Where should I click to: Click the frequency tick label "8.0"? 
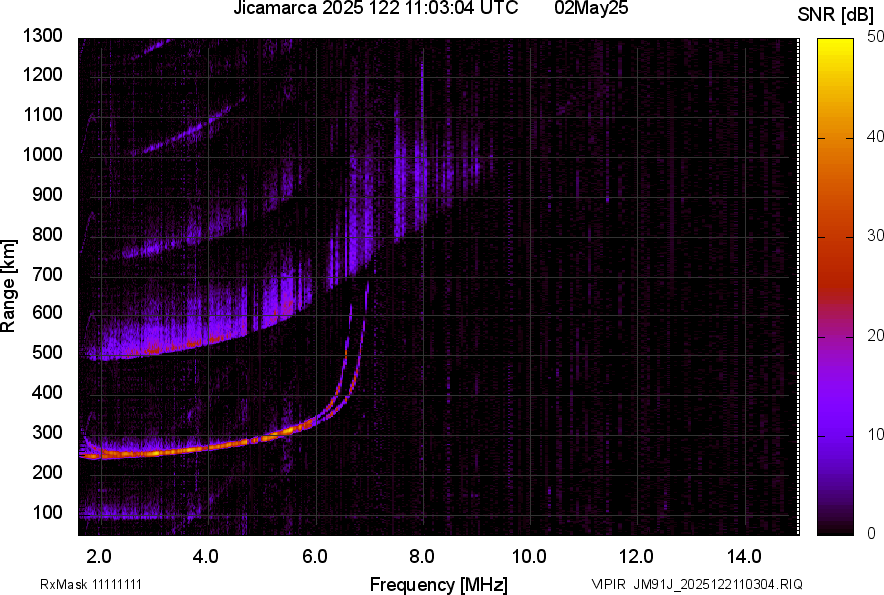pos(422,557)
